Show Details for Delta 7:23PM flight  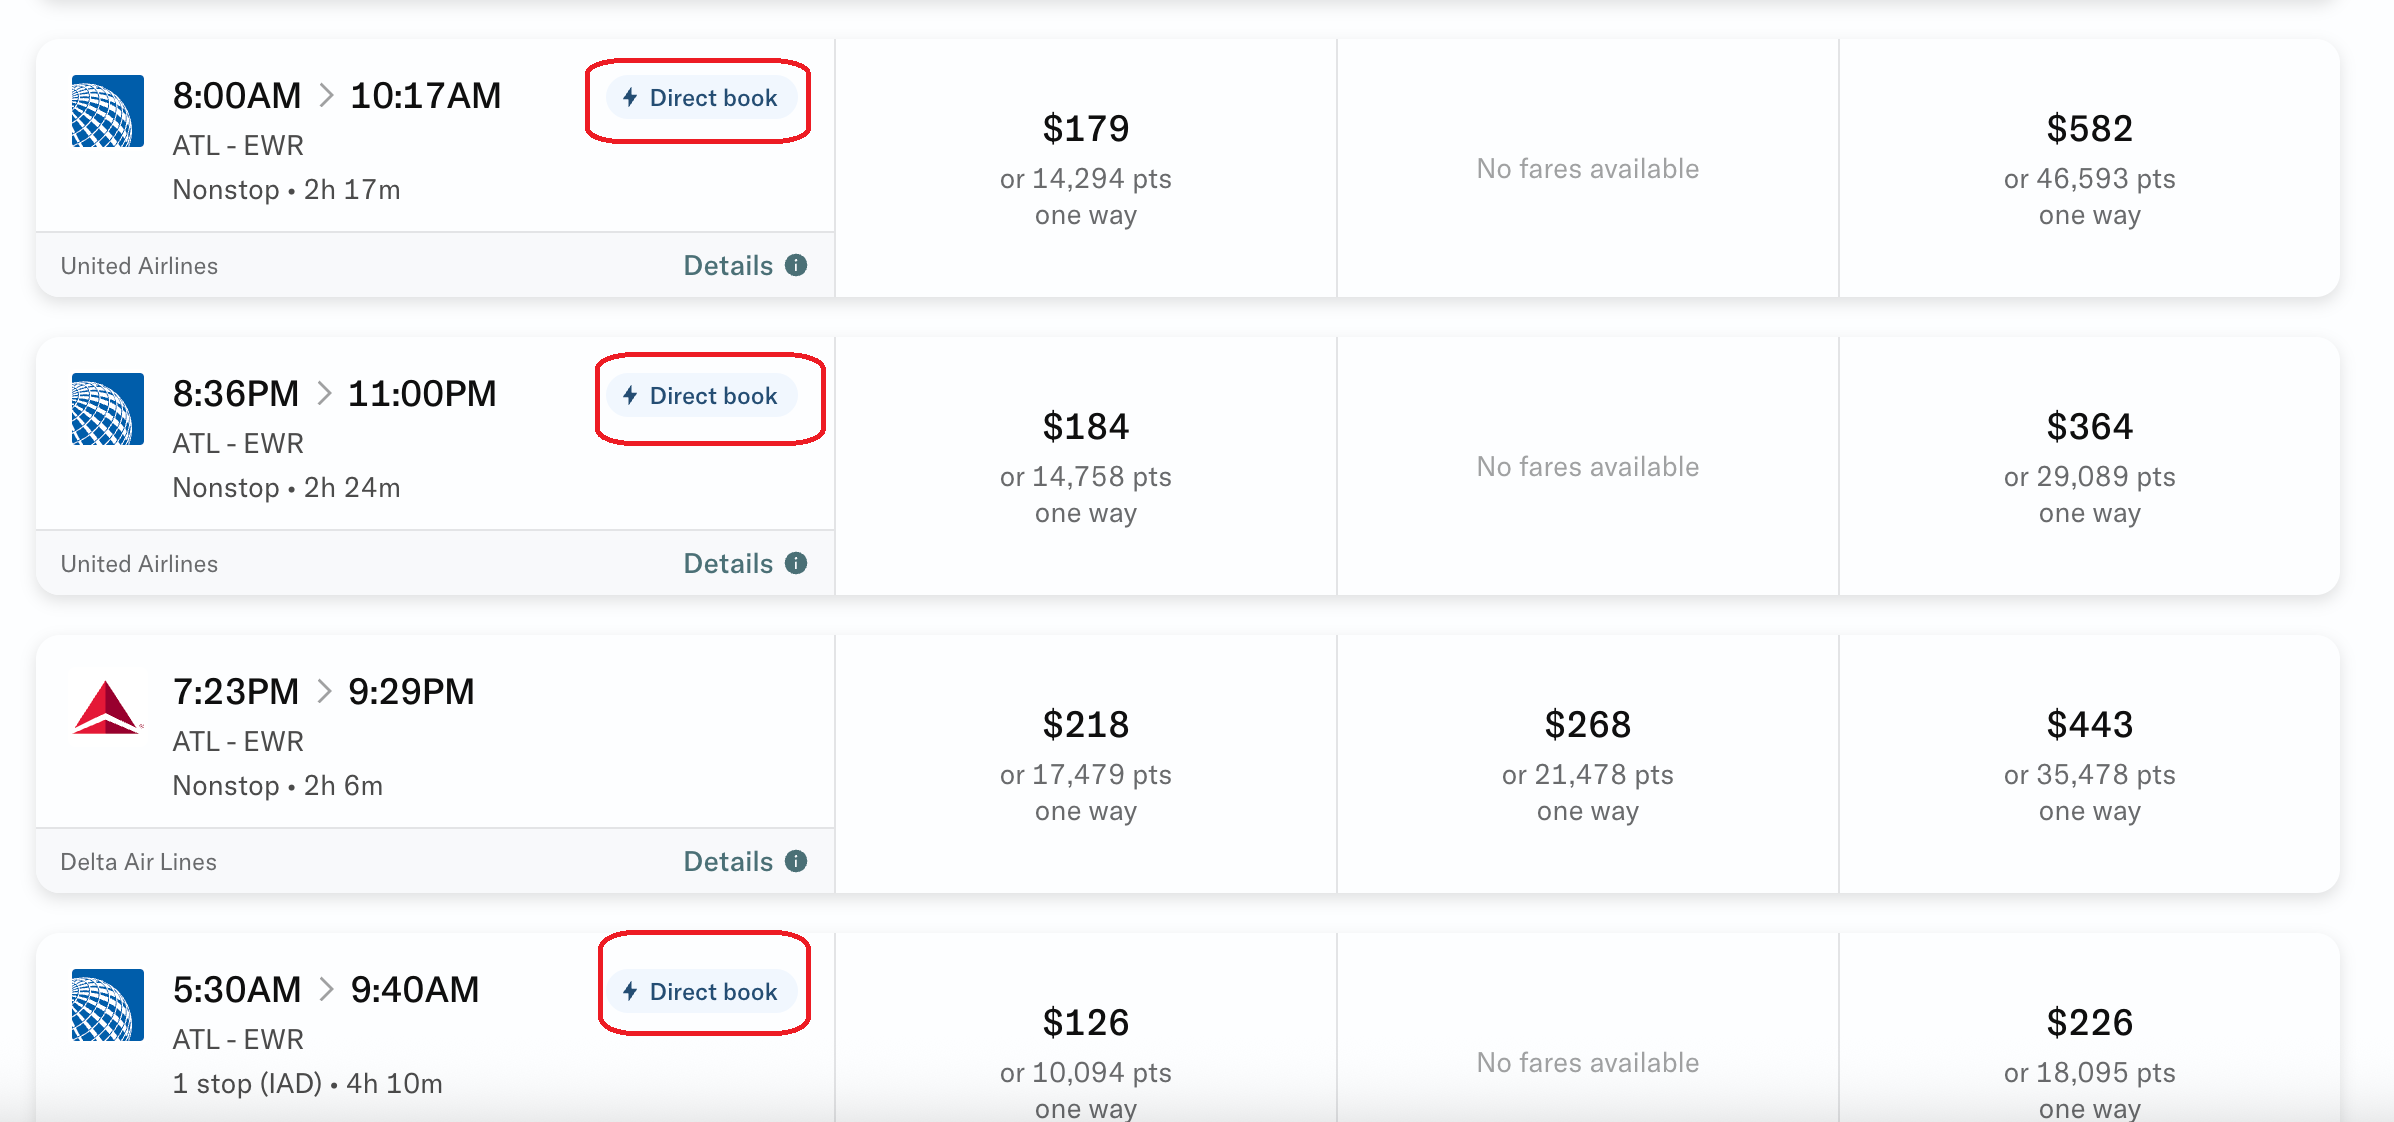(x=729, y=861)
